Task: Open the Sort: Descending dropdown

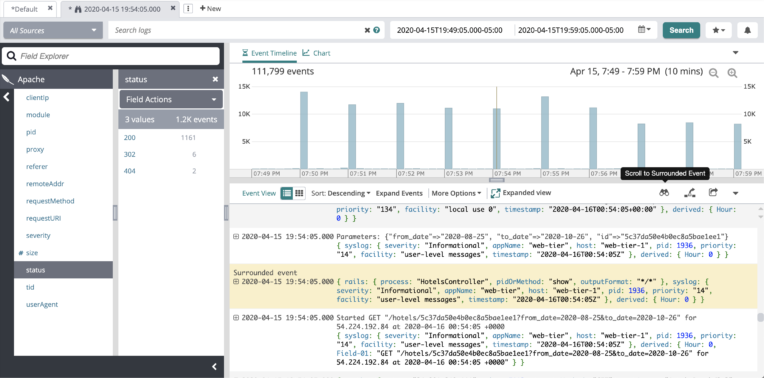Action: (x=341, y=193)
